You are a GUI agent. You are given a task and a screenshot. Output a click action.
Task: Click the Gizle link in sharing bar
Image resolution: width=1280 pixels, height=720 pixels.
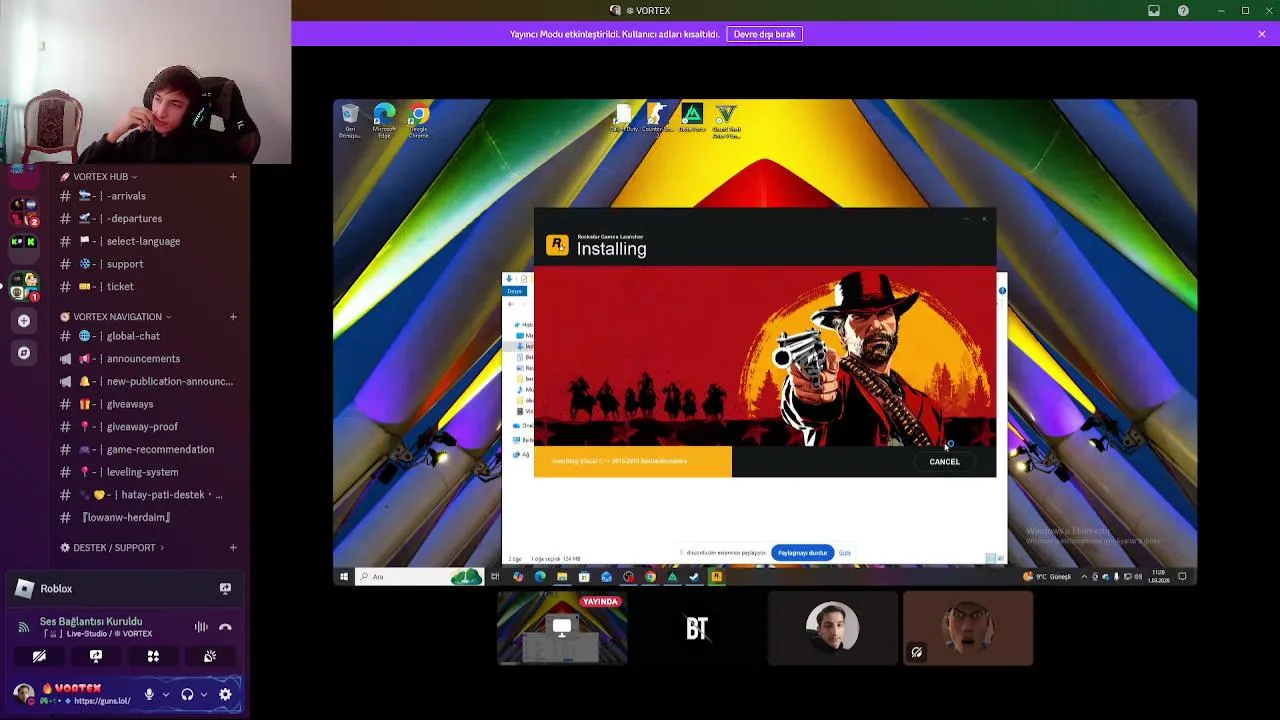click(845, 553)
